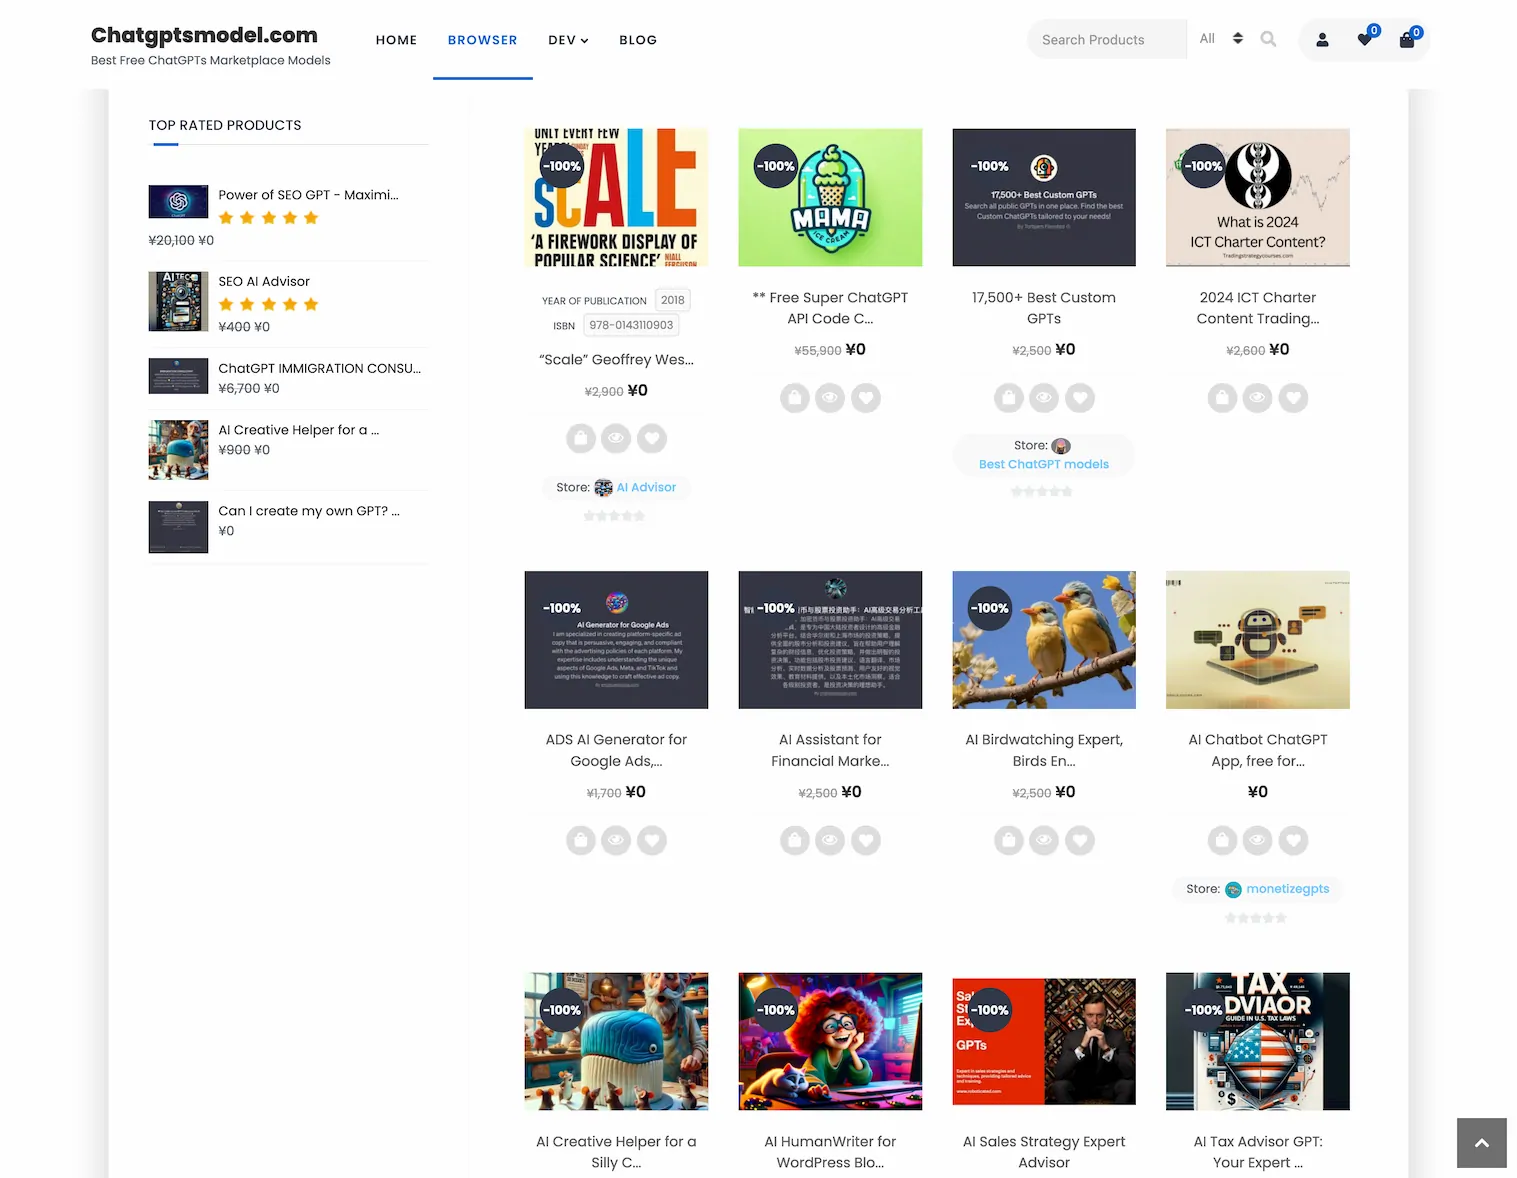Screen dimensions: 1517x1178
Task: Add 17,500+ Best Custom GPTs to wishlist
Action: point(1080,398)
